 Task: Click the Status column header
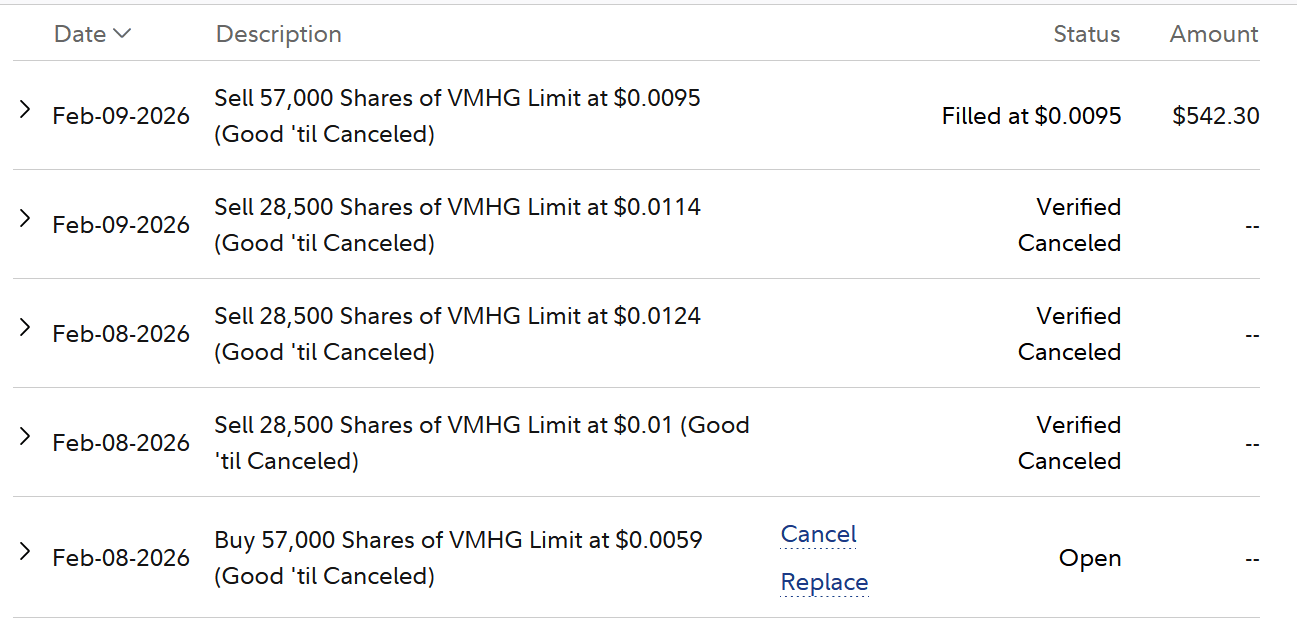click(x=1086, y=34)
